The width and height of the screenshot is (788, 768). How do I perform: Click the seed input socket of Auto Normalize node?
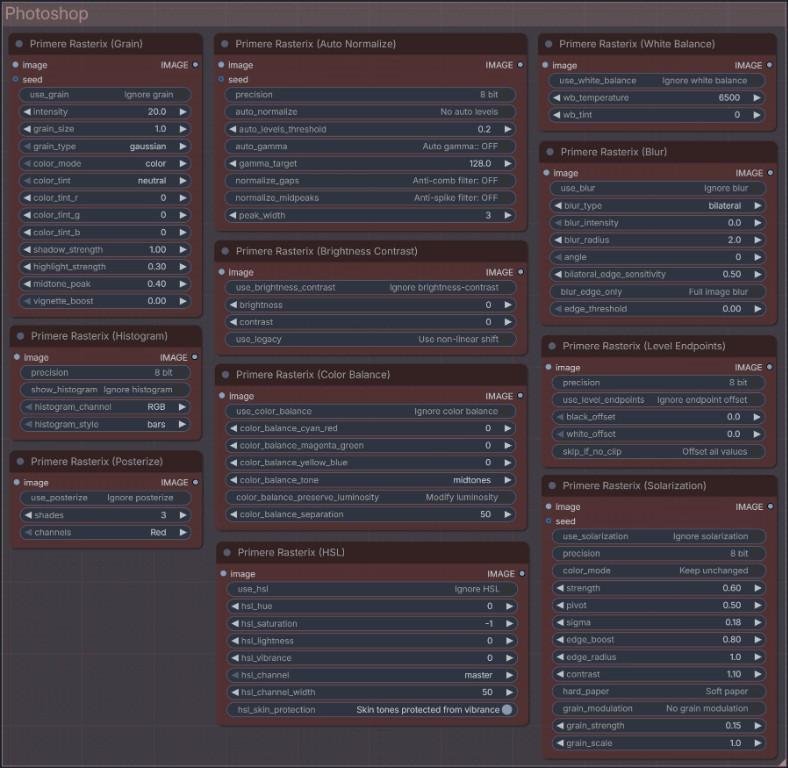pyautogui.click(x=221, y=79)
